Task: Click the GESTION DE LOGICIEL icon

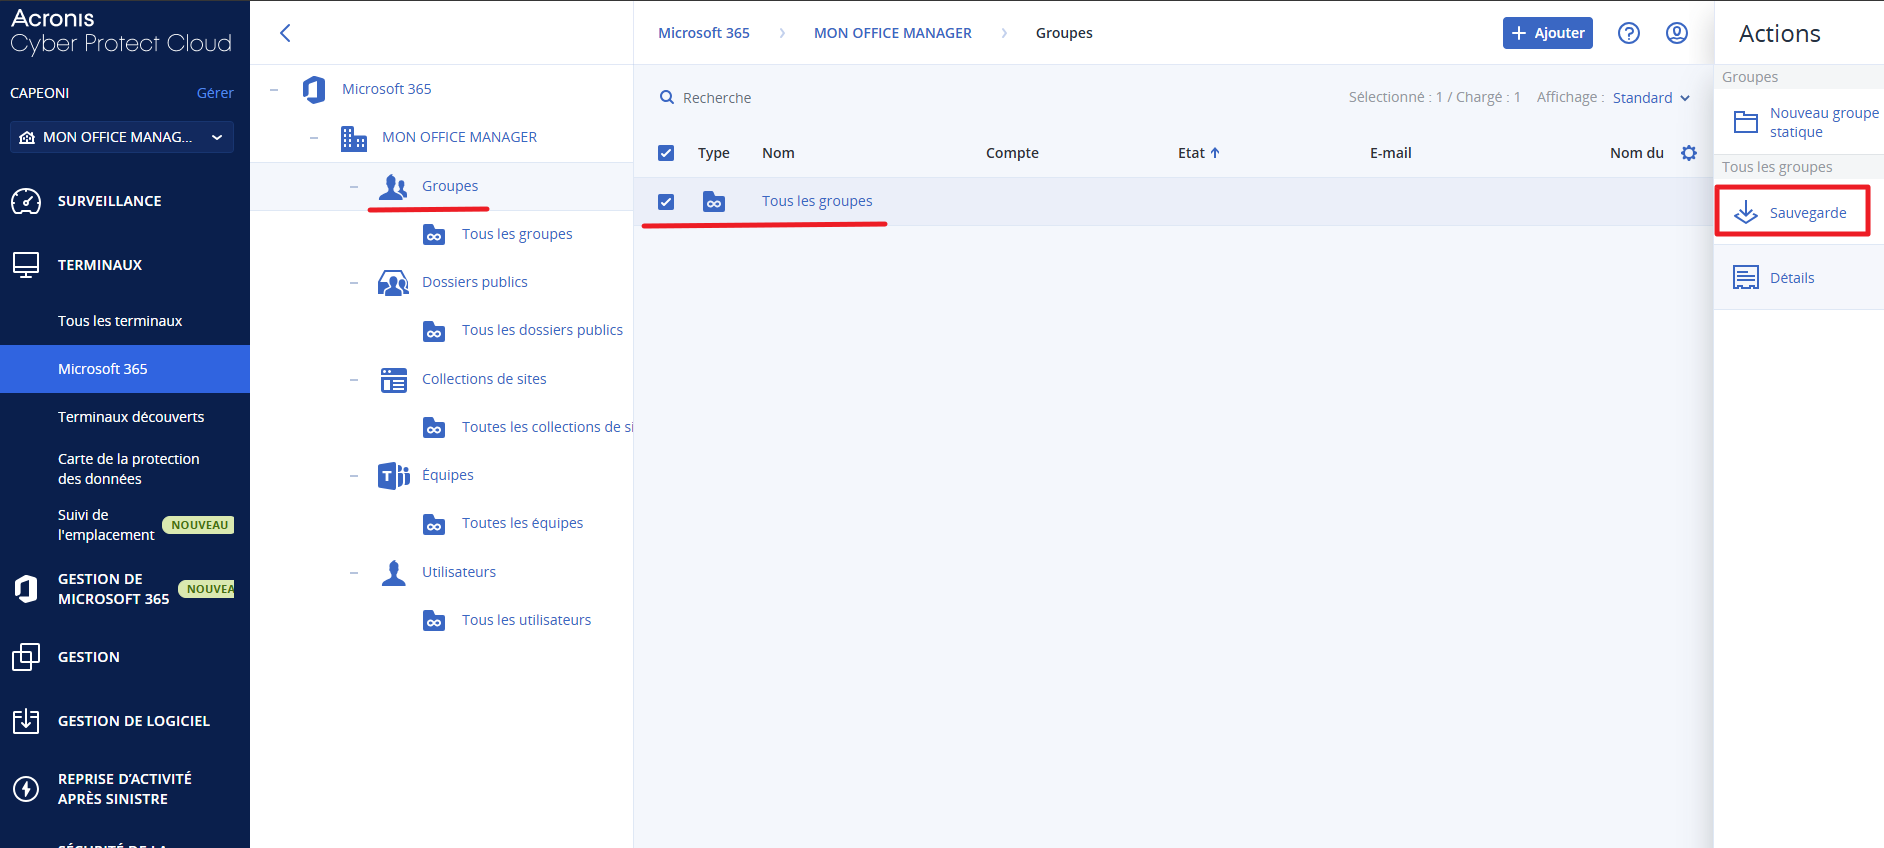Action: (26, 721)
